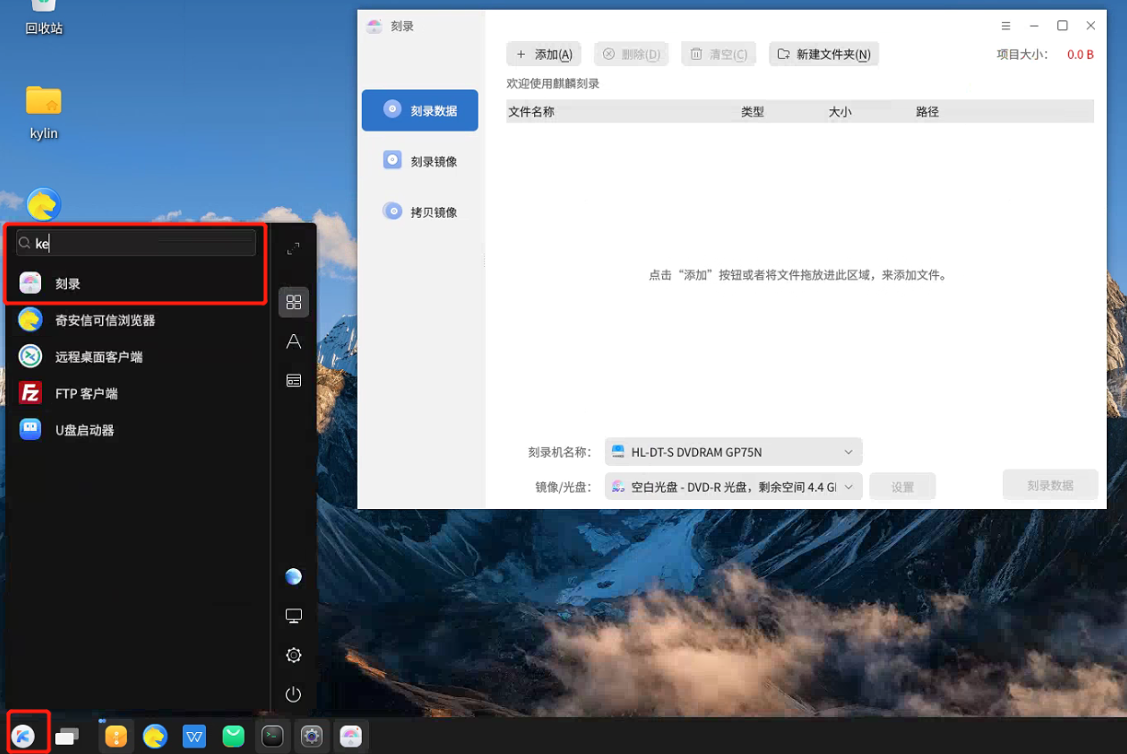This screenshot has width=1127, height=754.
Task: Click the power button in start menu
Action: click(293, 694)
